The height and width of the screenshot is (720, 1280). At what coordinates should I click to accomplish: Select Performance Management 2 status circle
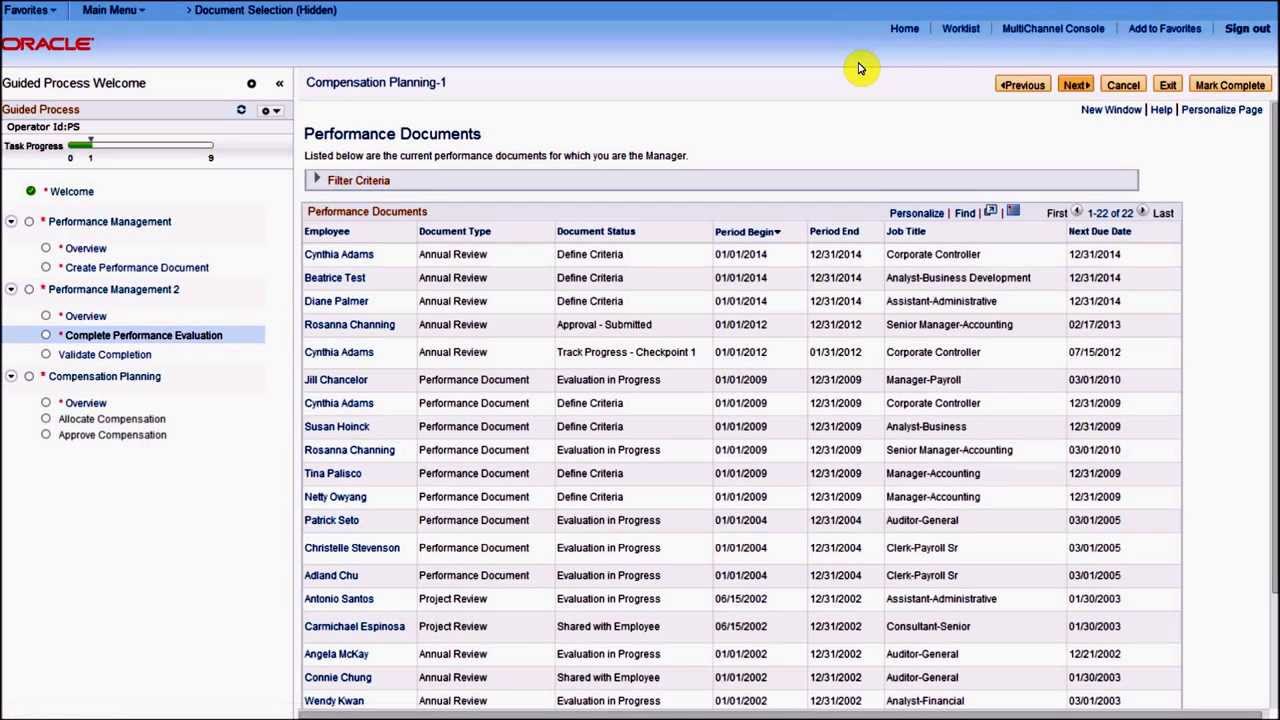point(29,290)
